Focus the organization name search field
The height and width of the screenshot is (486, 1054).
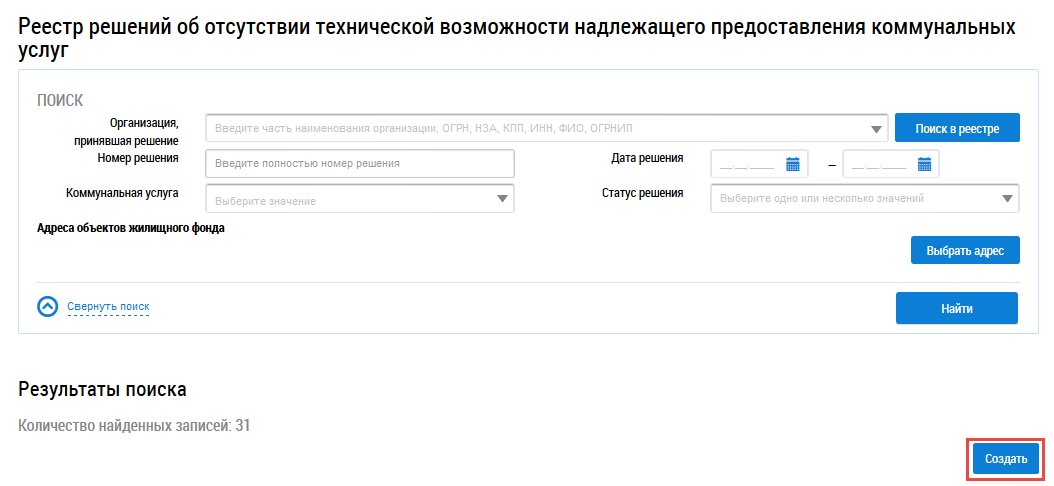[x=546, y=128]
